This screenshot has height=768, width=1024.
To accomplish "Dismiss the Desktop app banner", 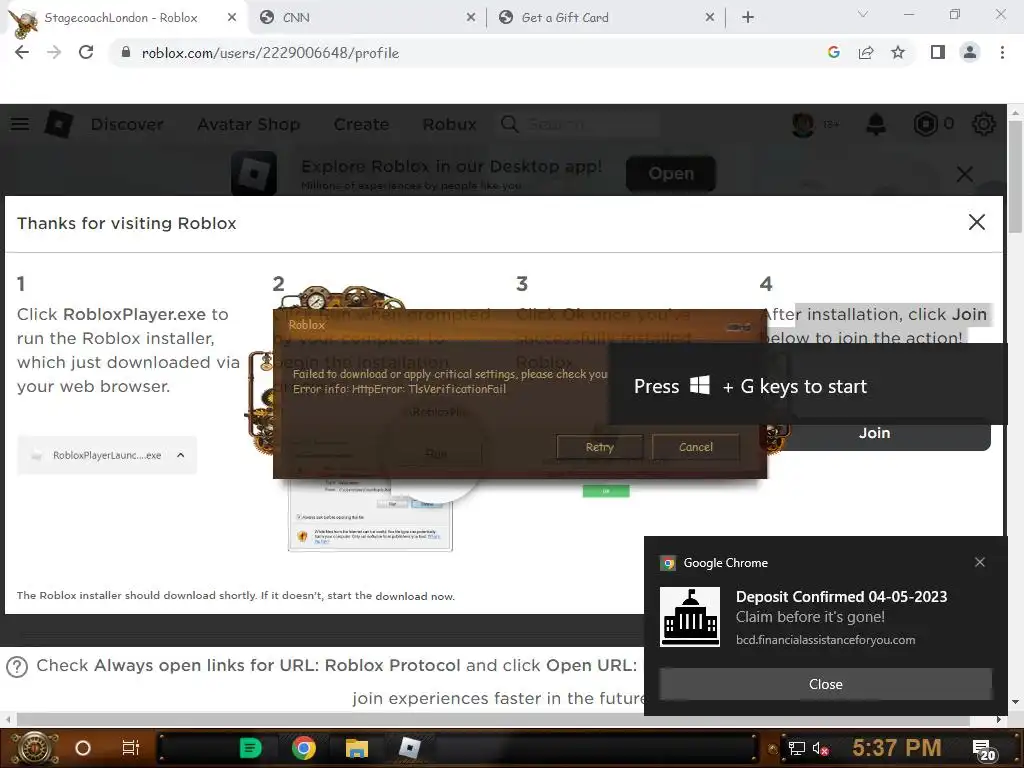I will click(965, 174).
